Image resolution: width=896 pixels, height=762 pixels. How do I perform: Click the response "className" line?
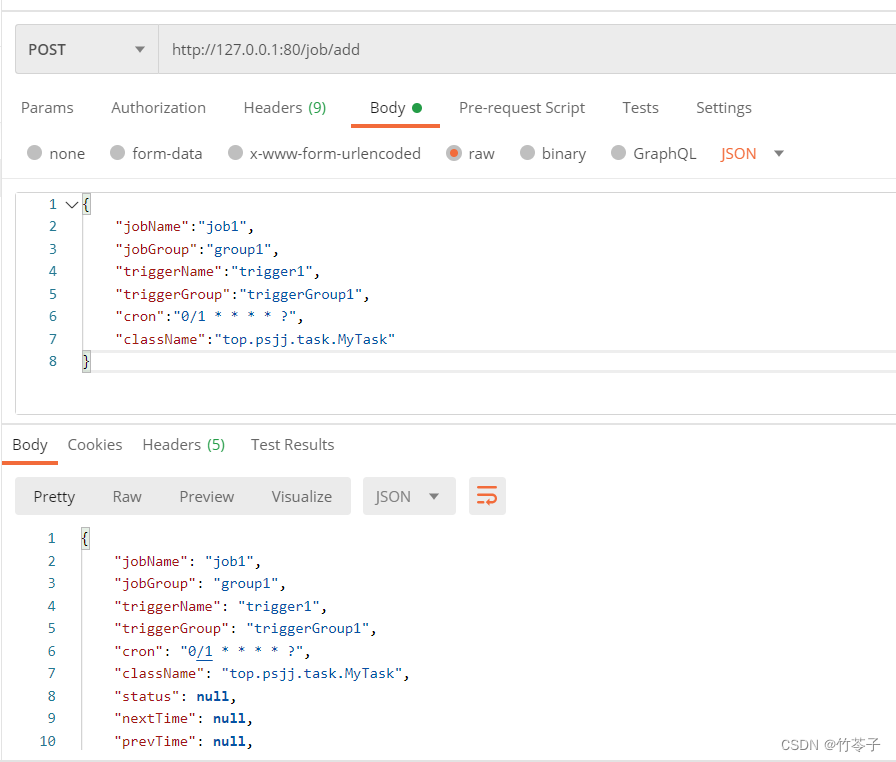click(262, 674)
